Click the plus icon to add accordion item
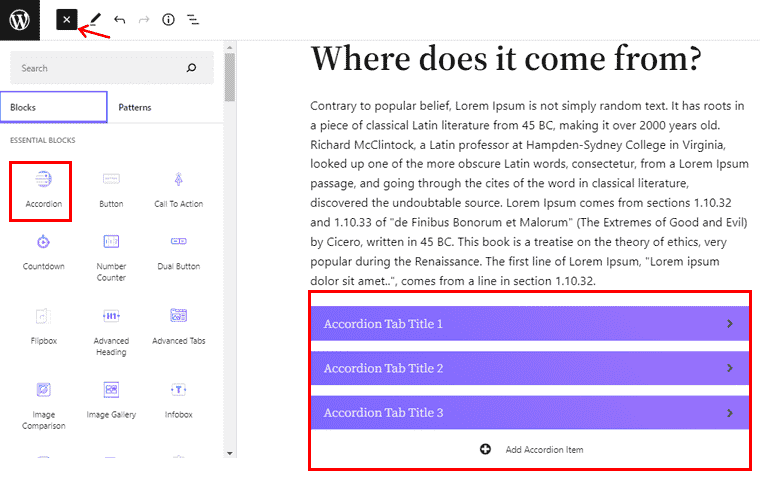The image size is (760, 480). coord(485,449)
